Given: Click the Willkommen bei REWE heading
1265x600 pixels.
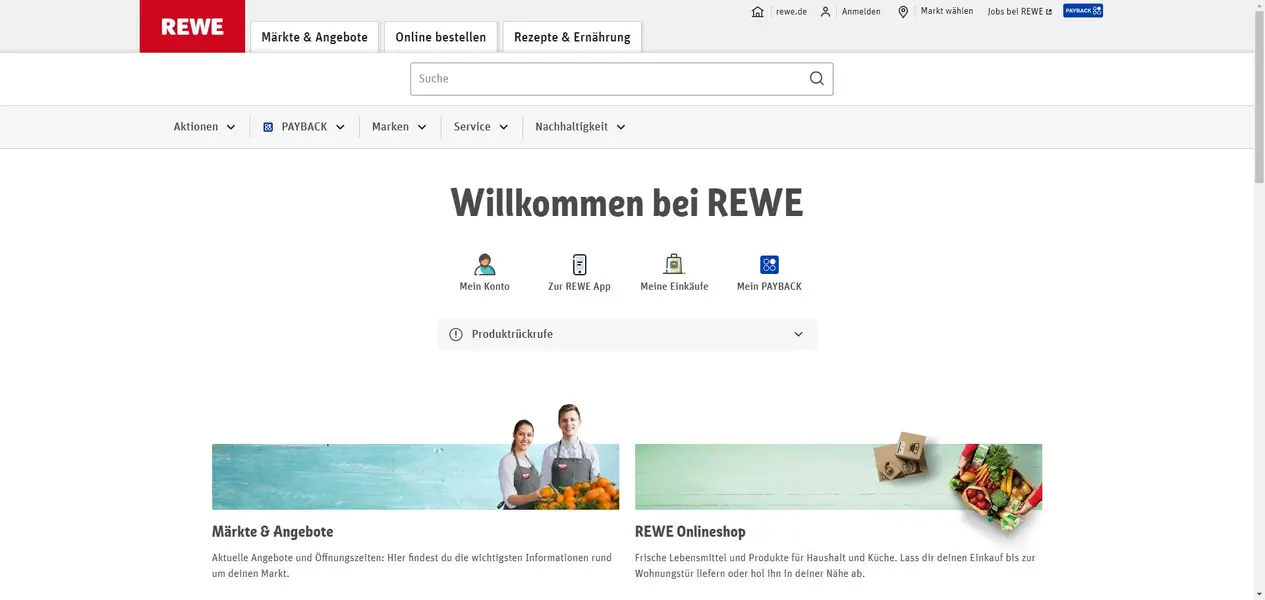Looking at the screenshot, I should [627, 203].
